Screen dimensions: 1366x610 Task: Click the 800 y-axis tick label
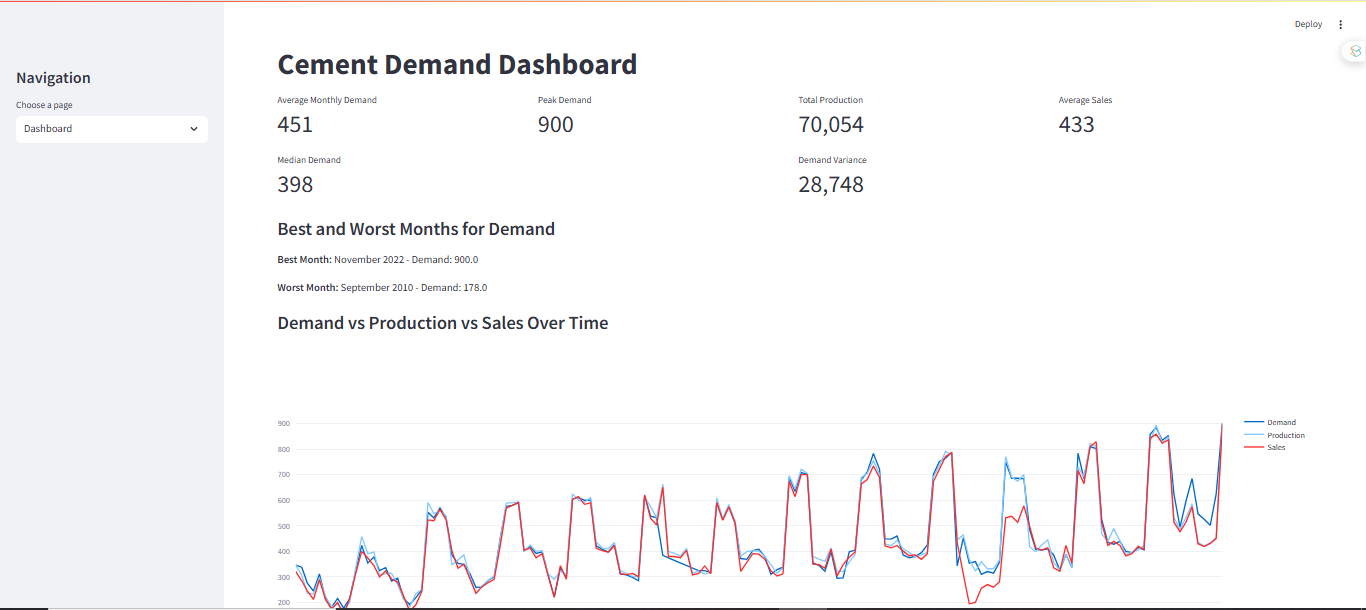click(x=284, y=449)
